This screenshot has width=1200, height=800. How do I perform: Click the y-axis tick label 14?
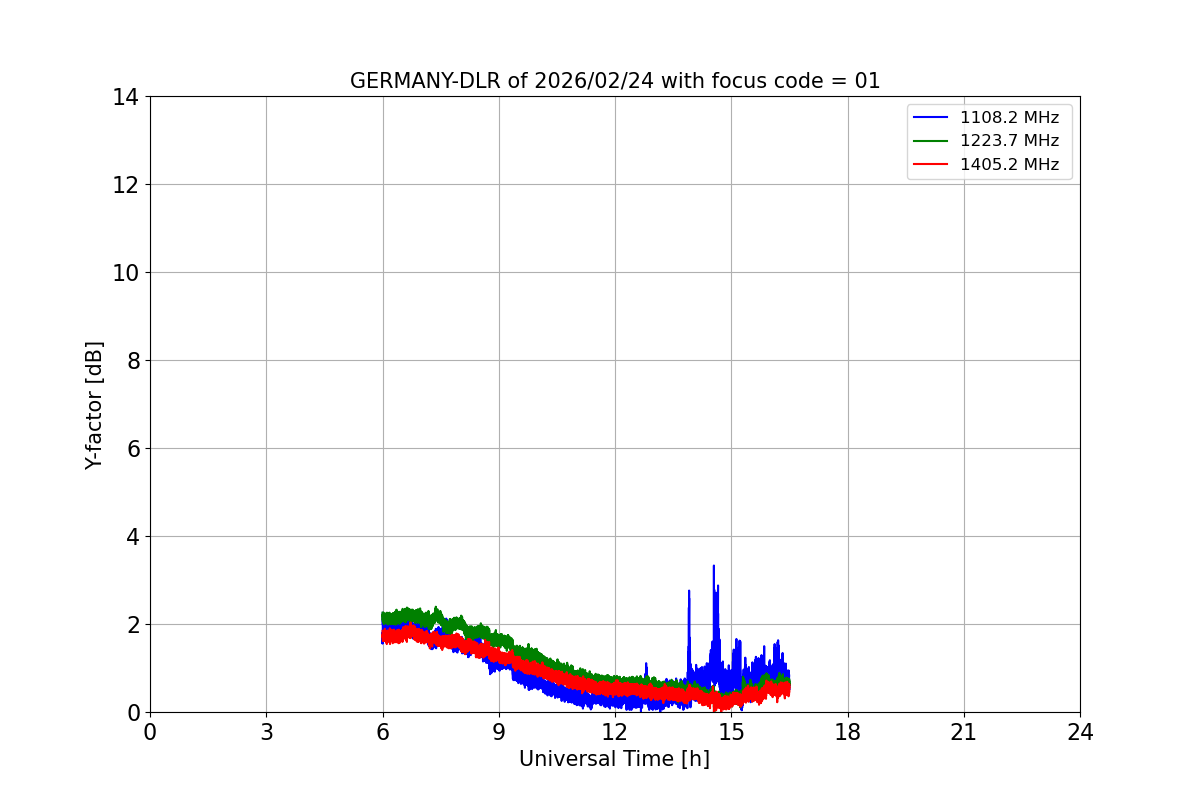coord(125,97)
